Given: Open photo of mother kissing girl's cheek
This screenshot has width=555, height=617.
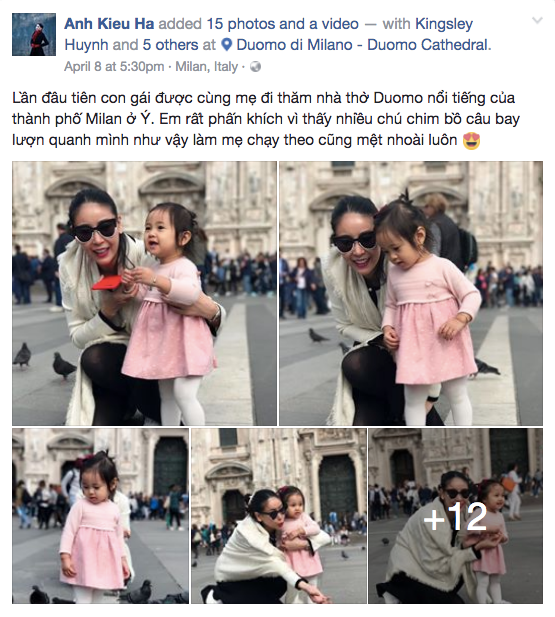Looking at the screenshot, I should tap(279, 516).
